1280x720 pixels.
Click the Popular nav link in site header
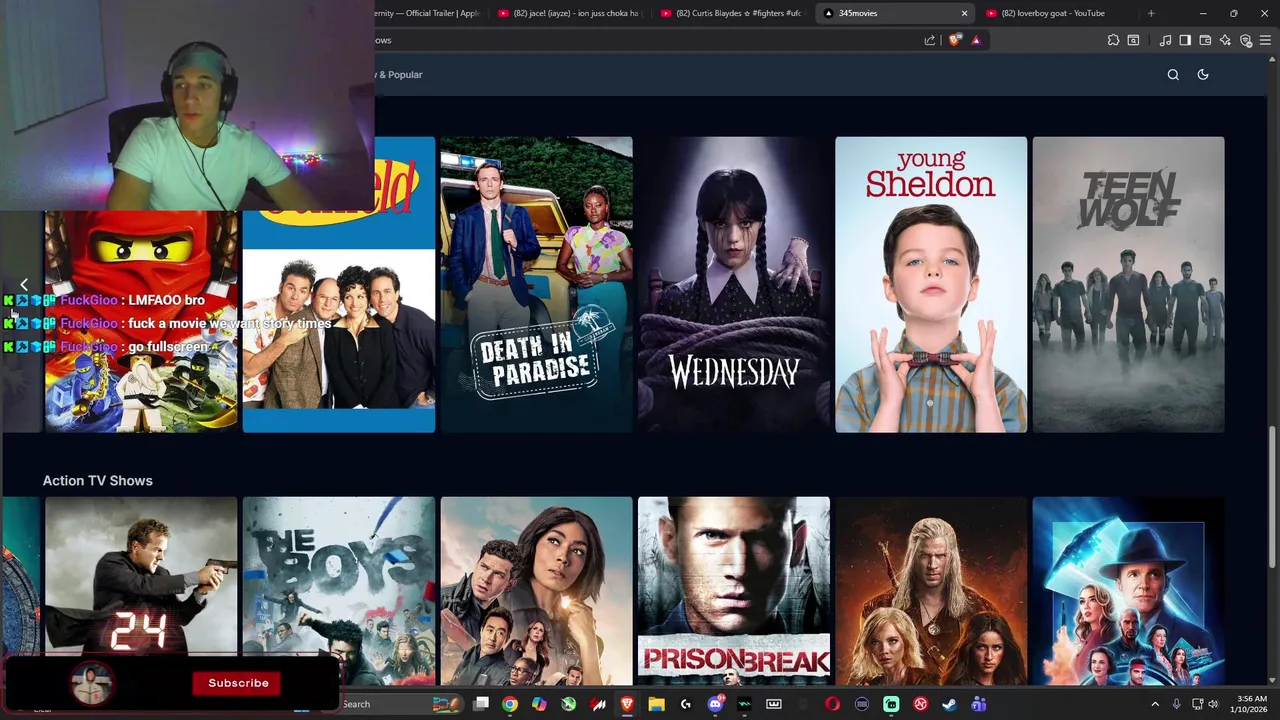coord(399,74)
